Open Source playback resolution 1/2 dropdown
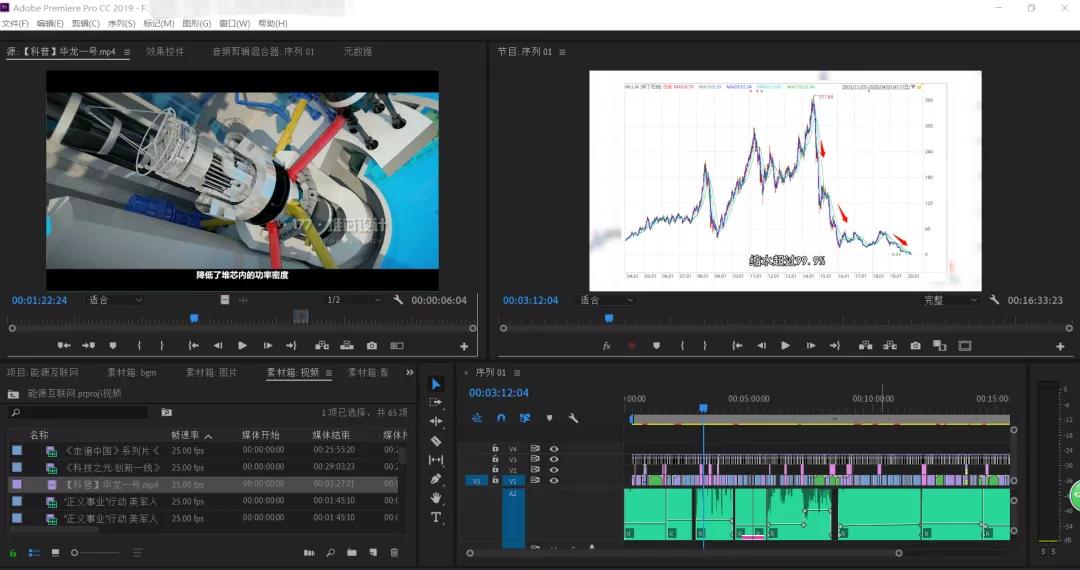The width and height of the screenshot is (1080, 570). pyautogui.click(x=354, y=300)
